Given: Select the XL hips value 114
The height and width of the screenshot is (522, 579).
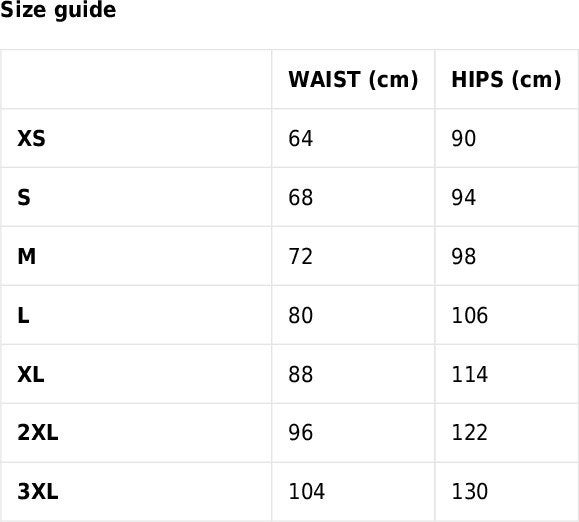Looking at the screenshot, I should [x=470, y=374].
